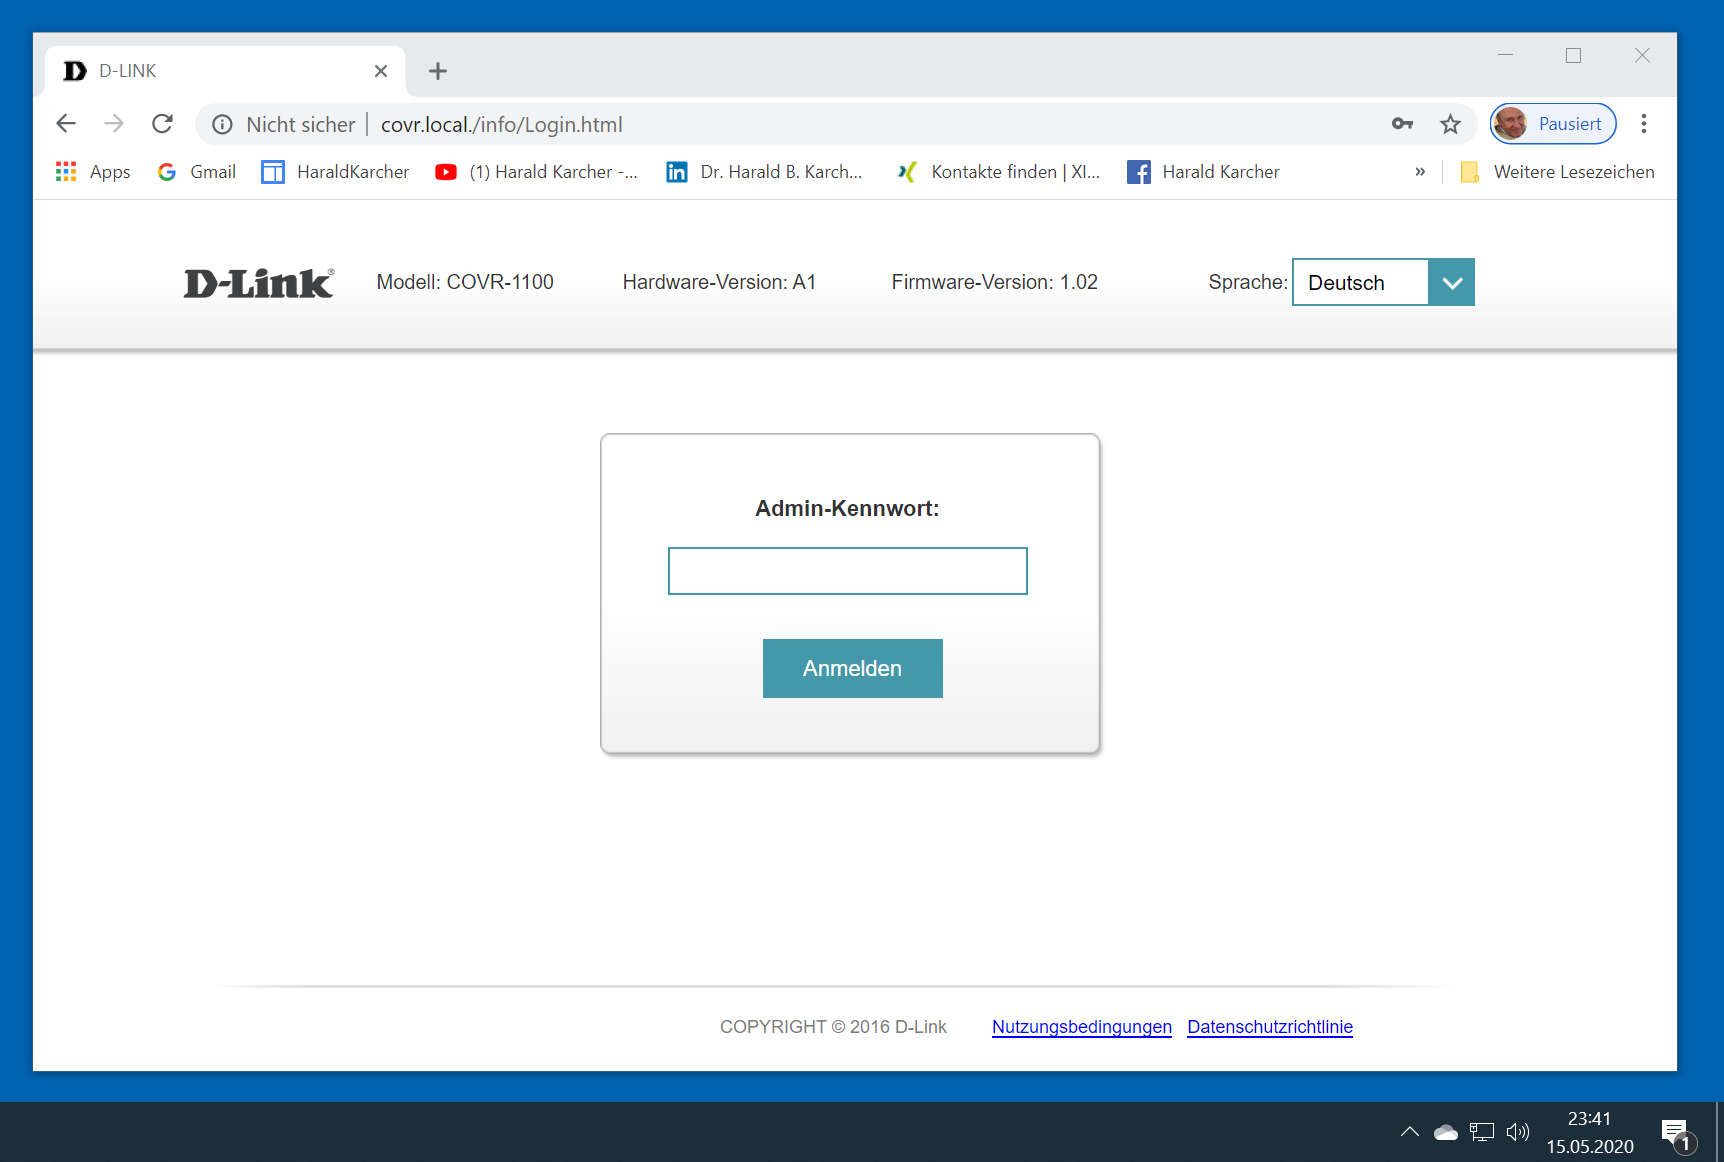The width and height of the screenshot is (1724, 1162).
Task: Open the Gmail bookmark
Action: 197,172
